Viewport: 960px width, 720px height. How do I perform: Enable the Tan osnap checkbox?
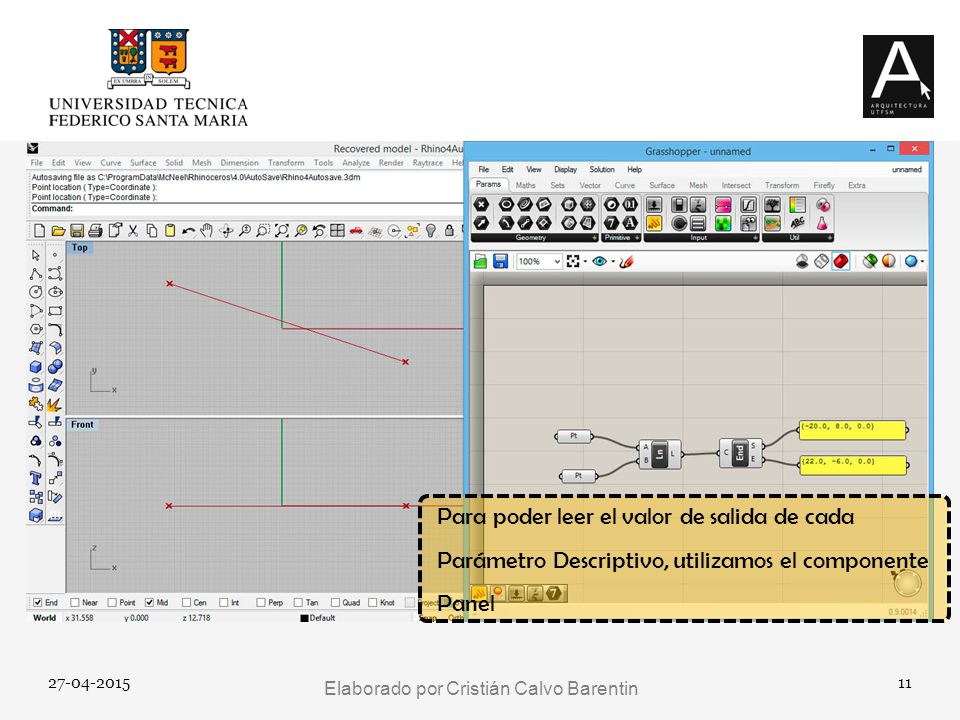(x=298, y=602)
